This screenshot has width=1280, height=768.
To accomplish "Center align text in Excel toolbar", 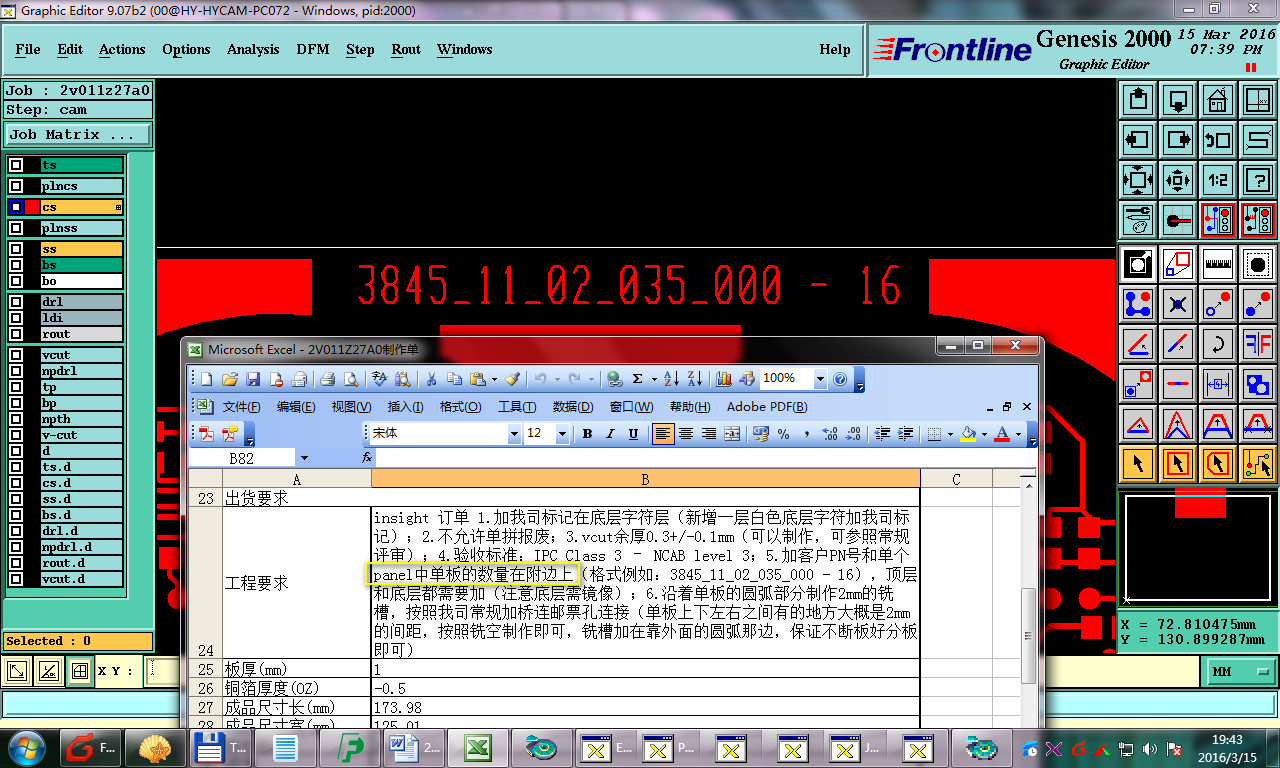I will [686, 433].
